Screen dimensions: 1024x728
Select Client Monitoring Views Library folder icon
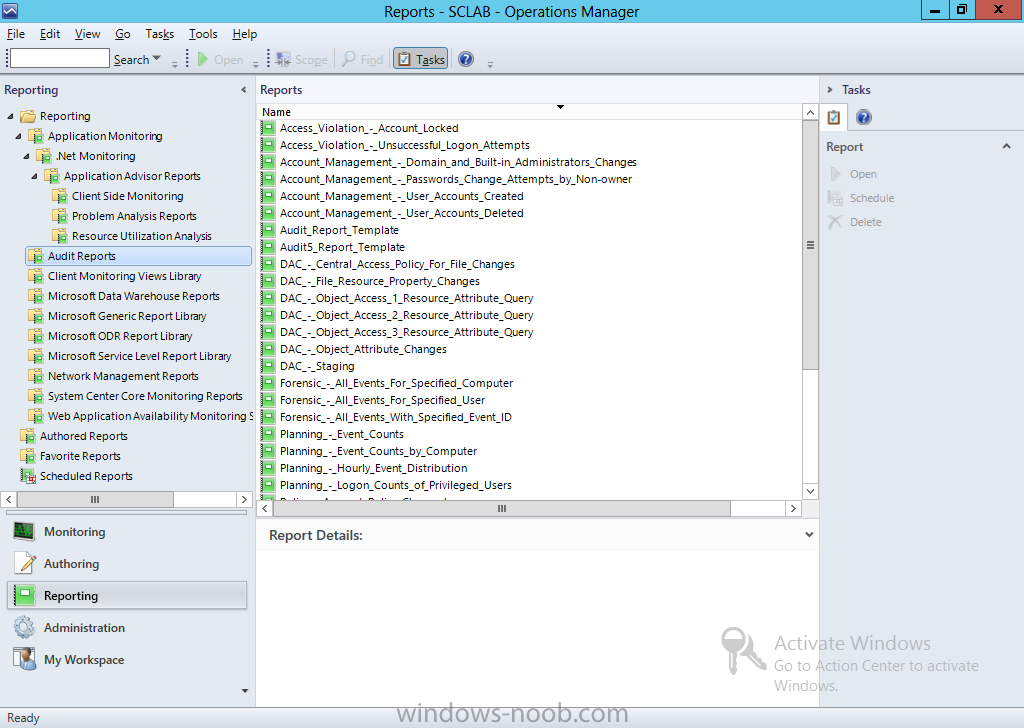36,276
